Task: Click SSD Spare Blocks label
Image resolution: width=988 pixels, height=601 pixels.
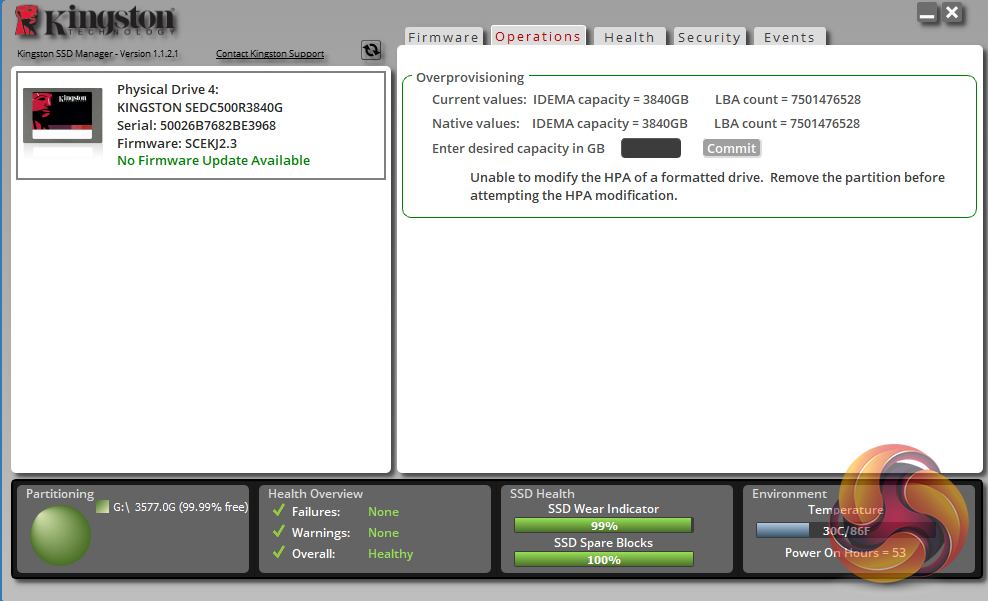Action: 603,542
